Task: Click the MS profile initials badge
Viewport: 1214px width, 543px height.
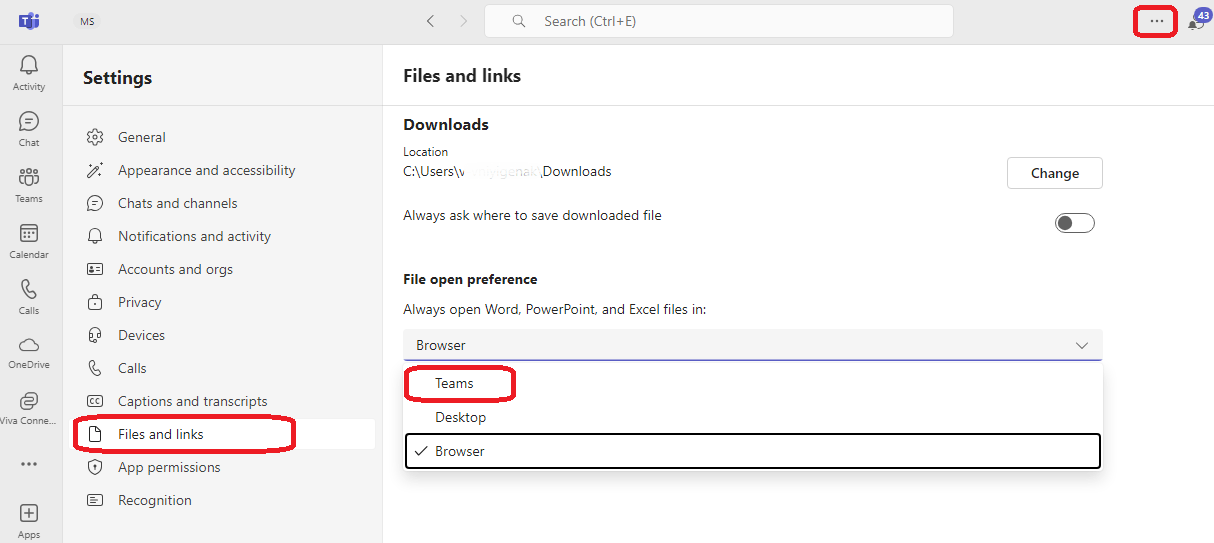Action: [x=88, y=21]
